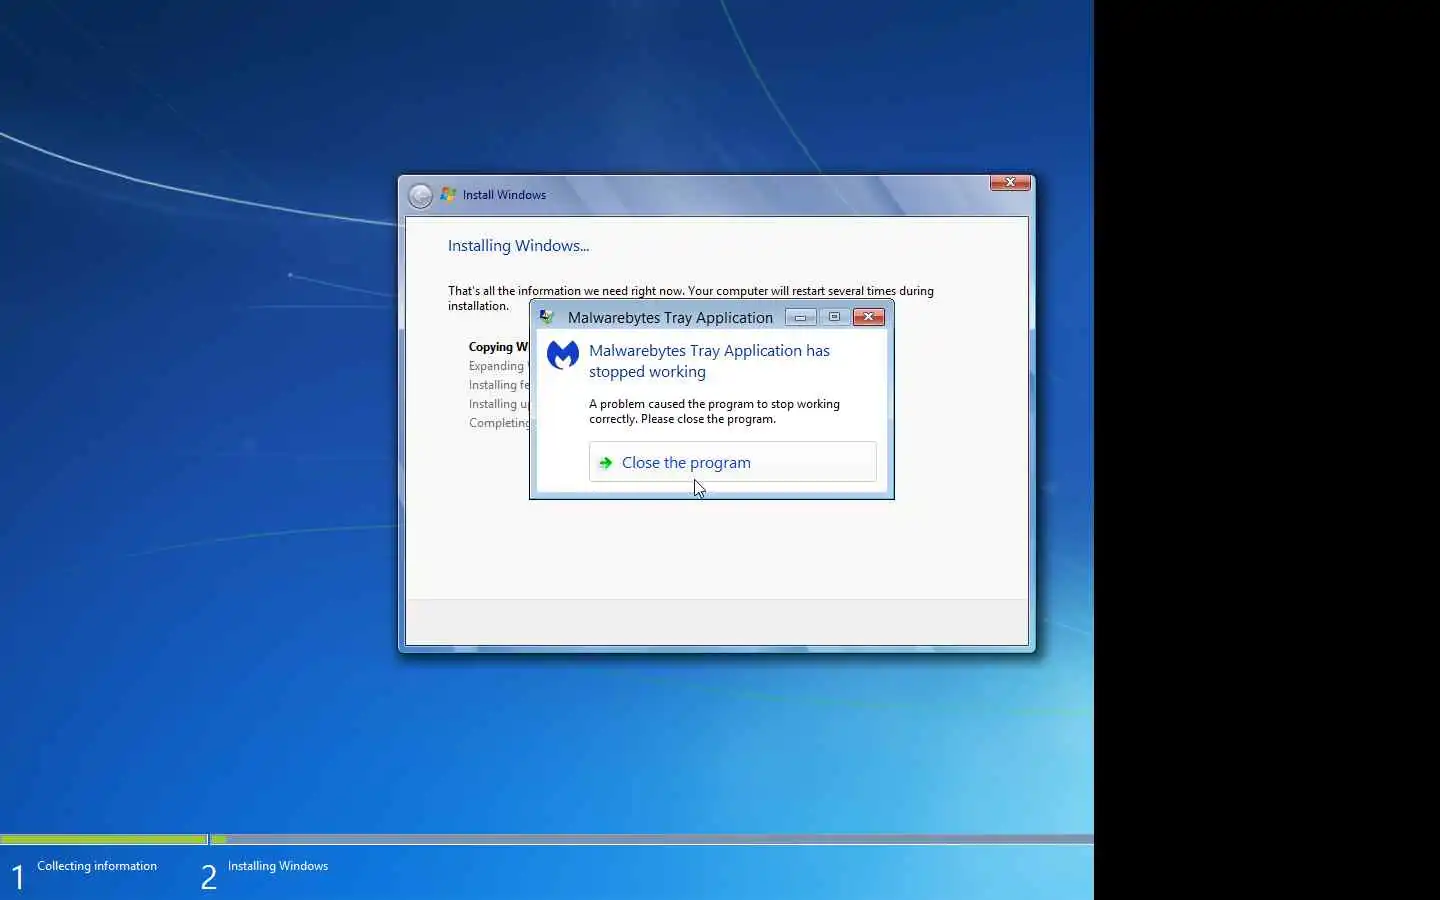
Task: Click the 'Expanding' step in the Install Windows window
Action: (496, 366)
